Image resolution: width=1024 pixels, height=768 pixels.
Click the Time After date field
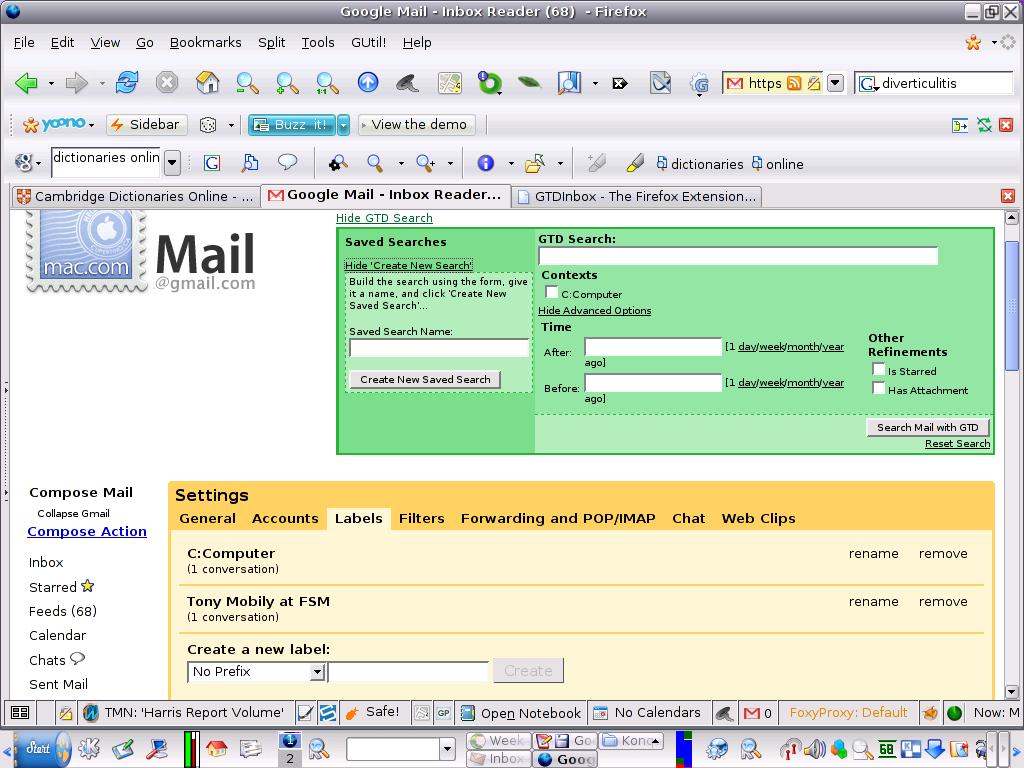(653, 347)
